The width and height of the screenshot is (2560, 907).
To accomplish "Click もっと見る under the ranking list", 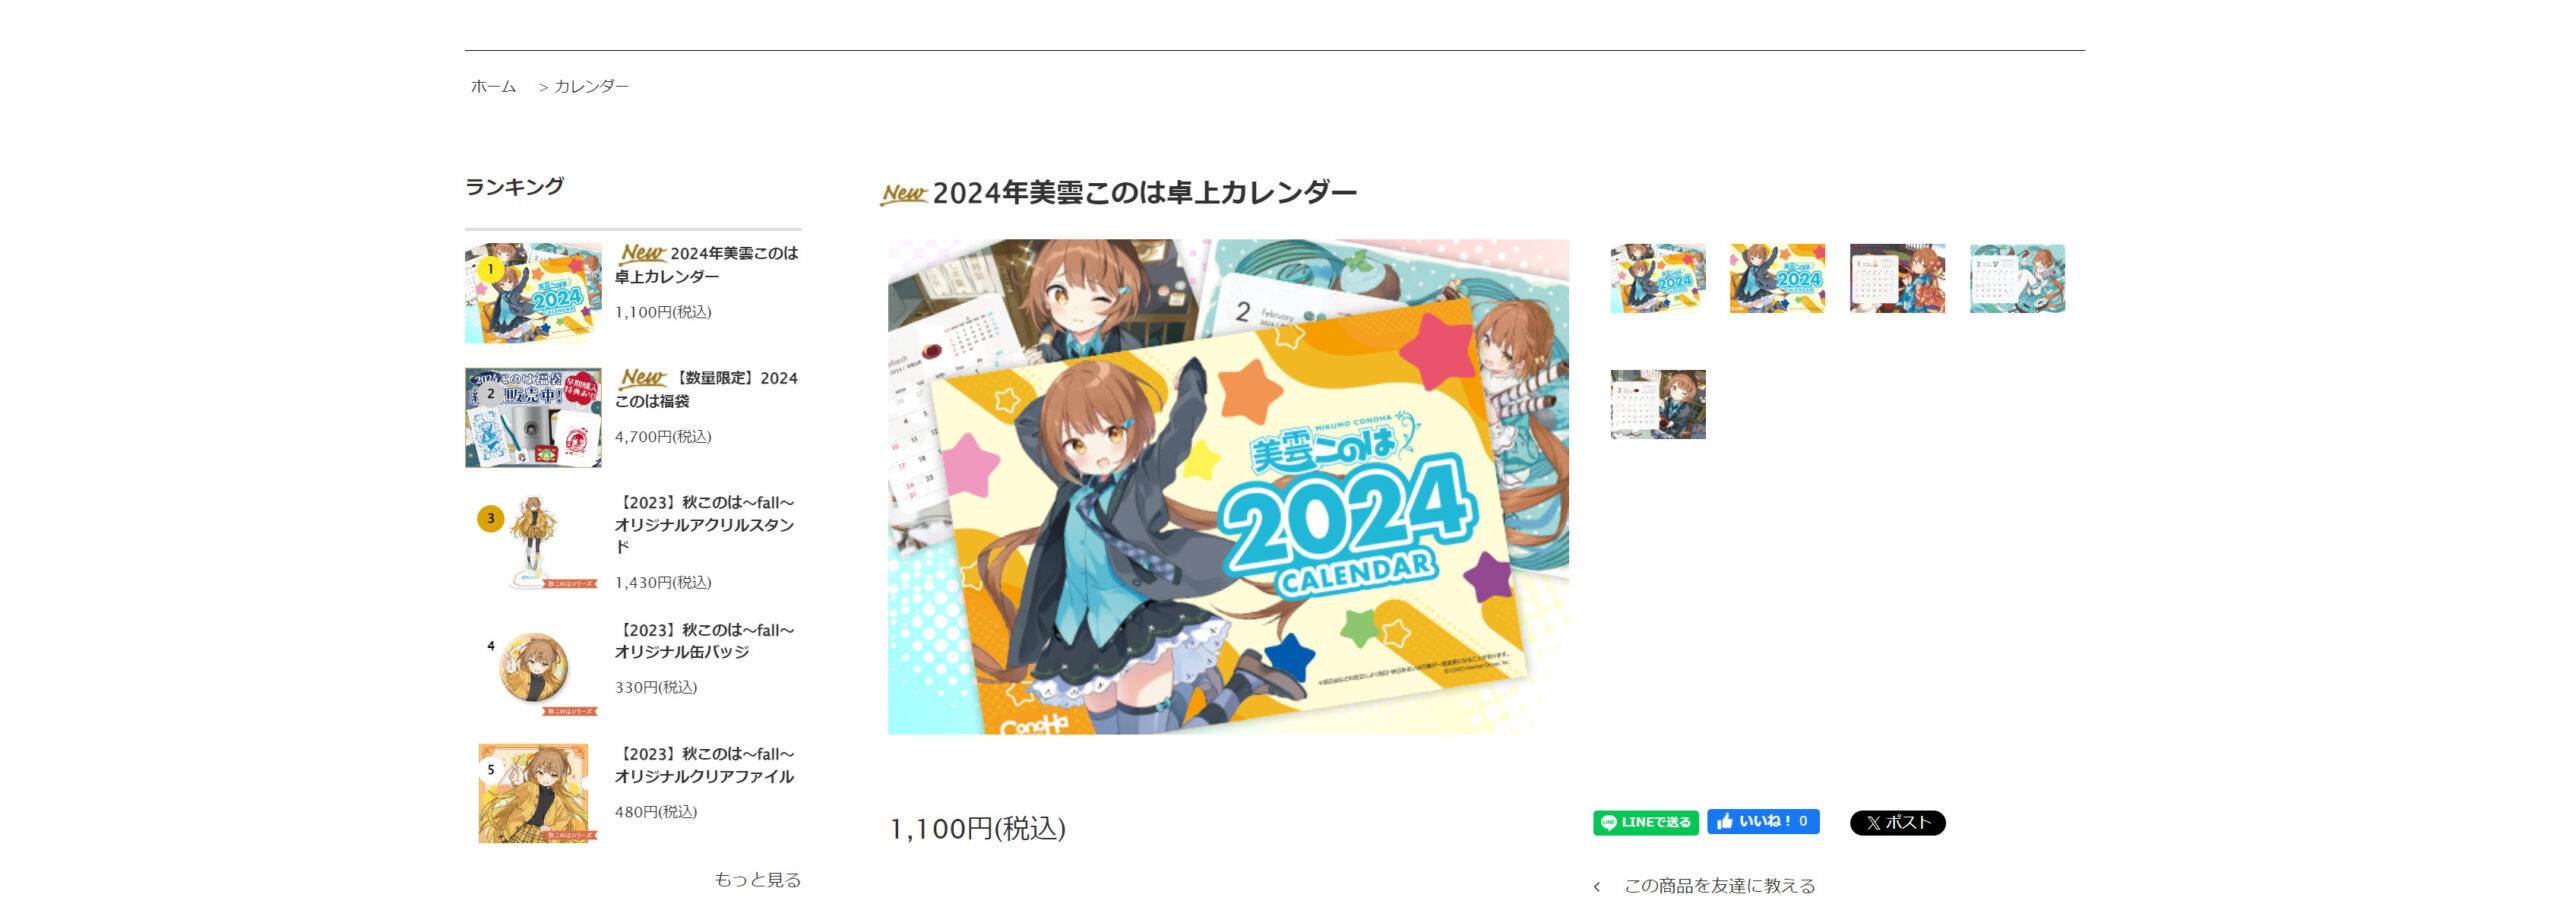I will tap(757, 879).
